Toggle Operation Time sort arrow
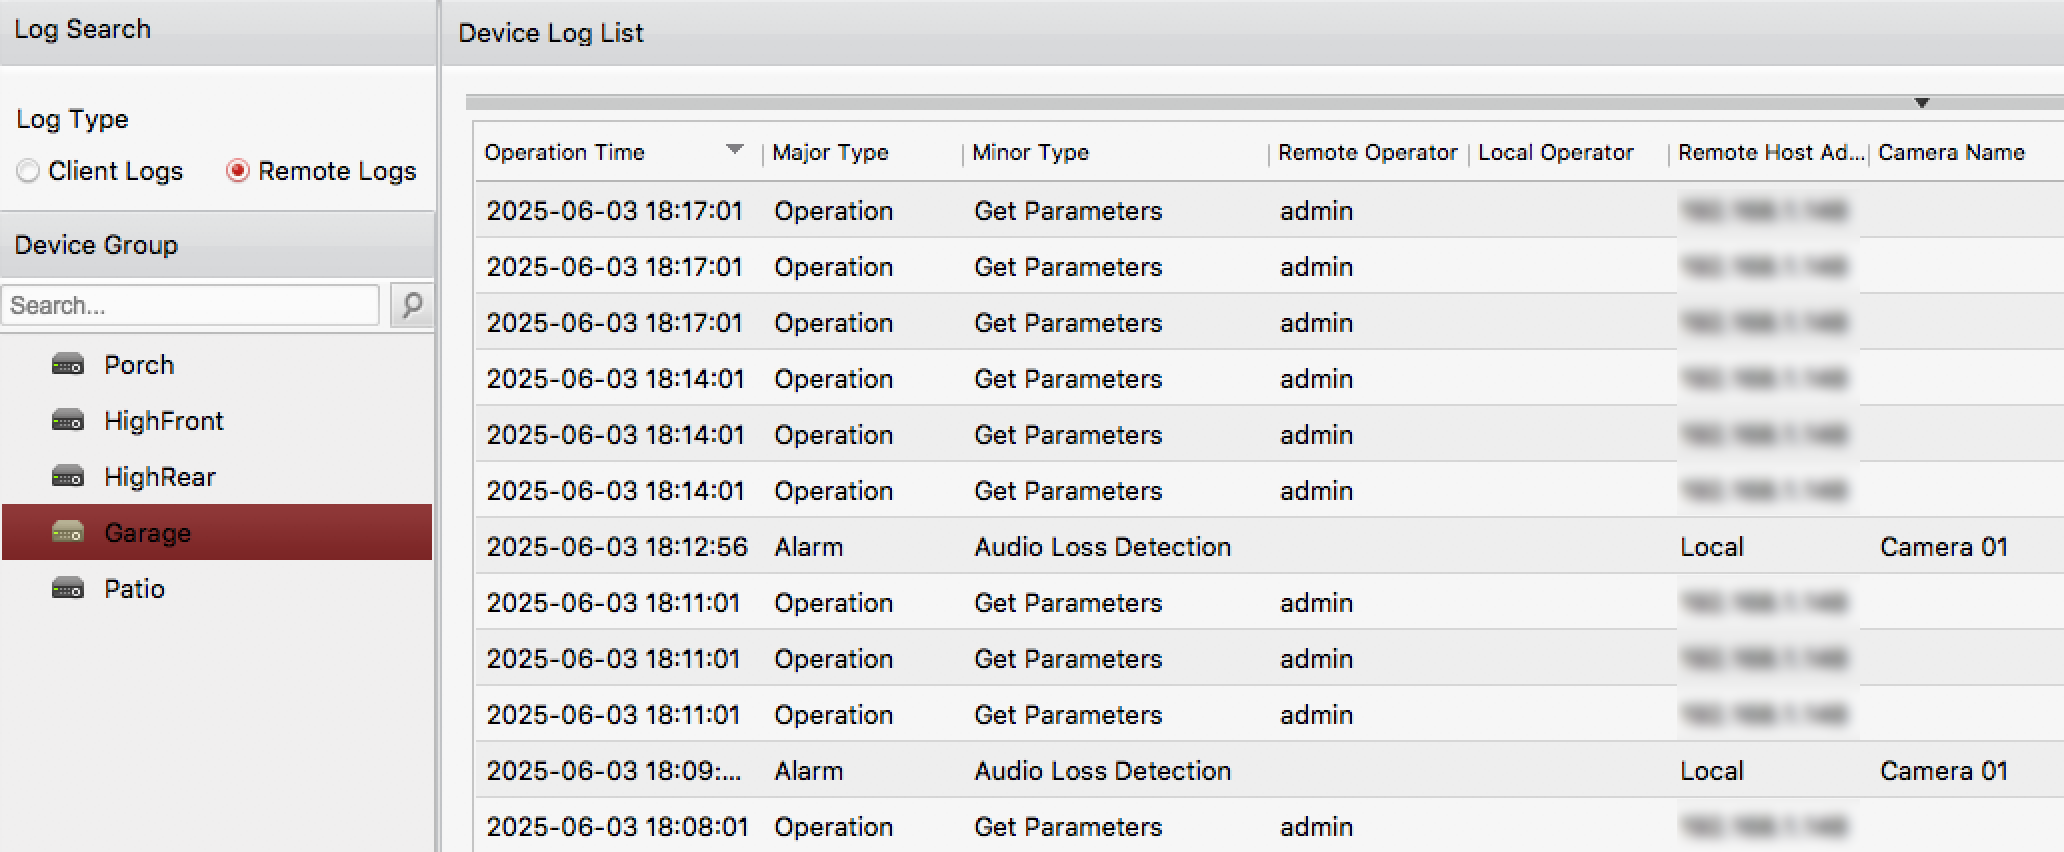 735,150
